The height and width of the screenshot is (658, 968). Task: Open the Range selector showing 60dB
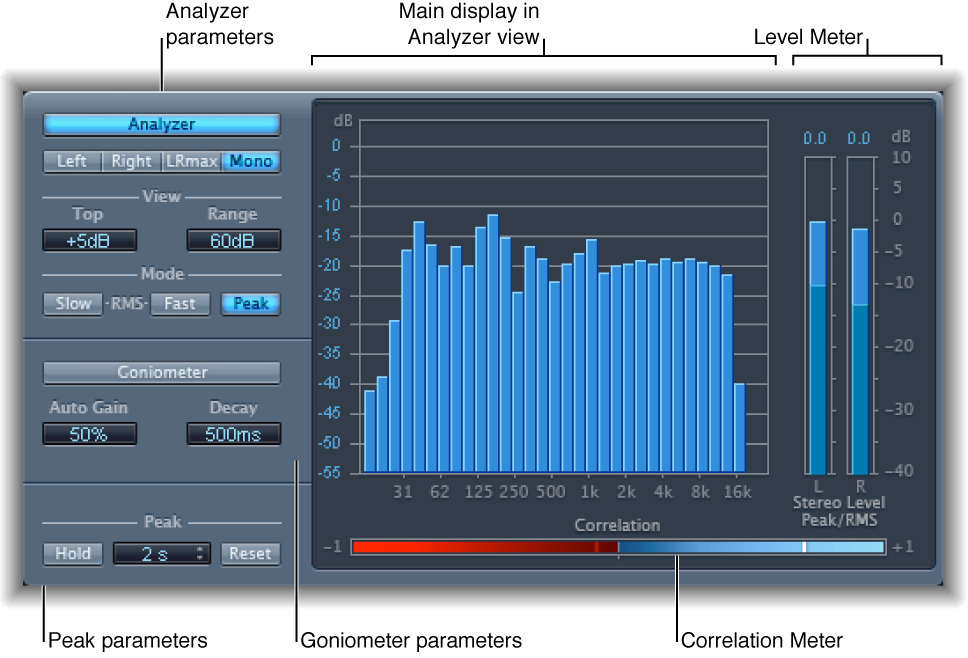tap(233, 239)
